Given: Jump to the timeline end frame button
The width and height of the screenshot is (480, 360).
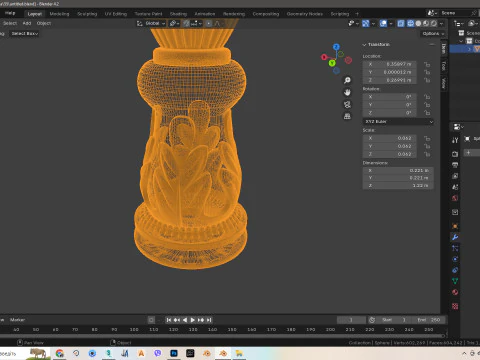Looking at the screenshot, I should (x=209, y=320).
